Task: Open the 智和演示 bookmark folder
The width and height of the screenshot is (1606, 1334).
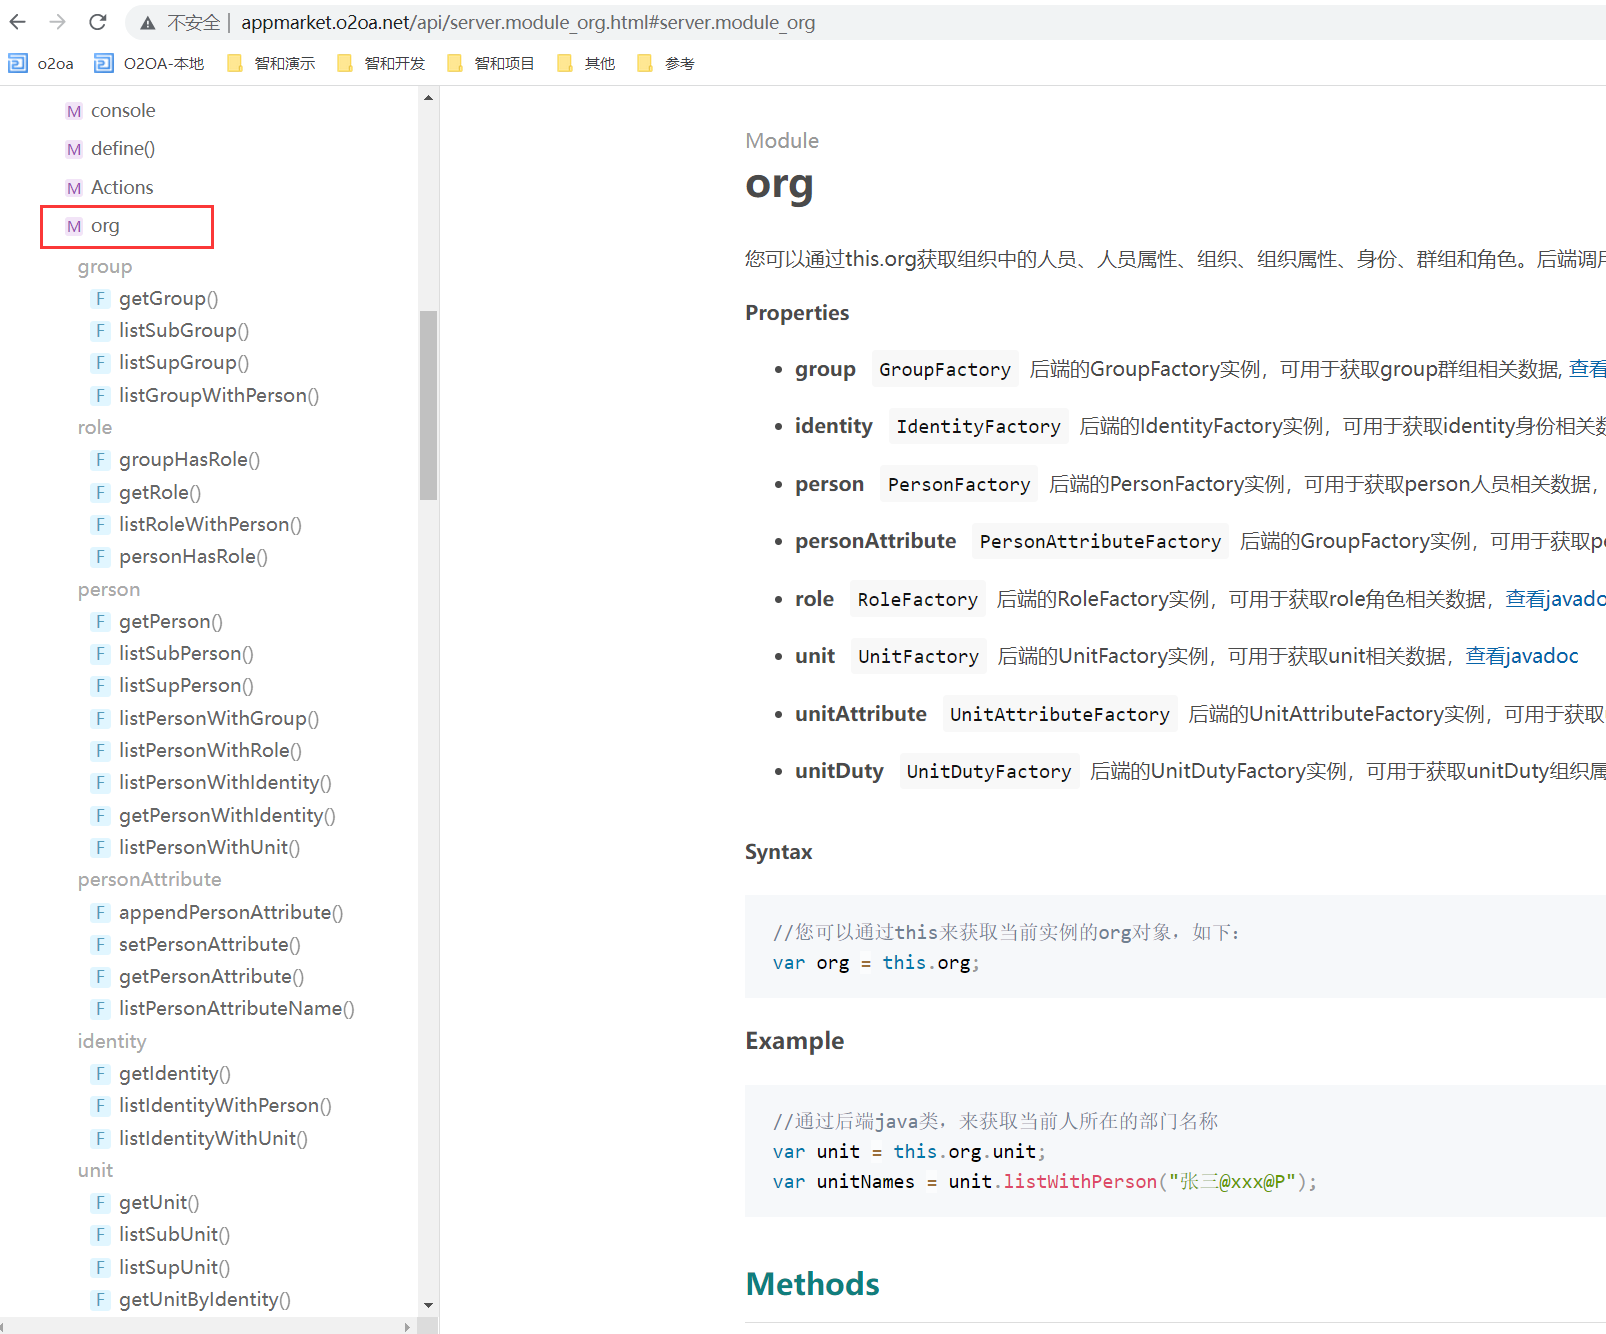Action: [271, 63]
